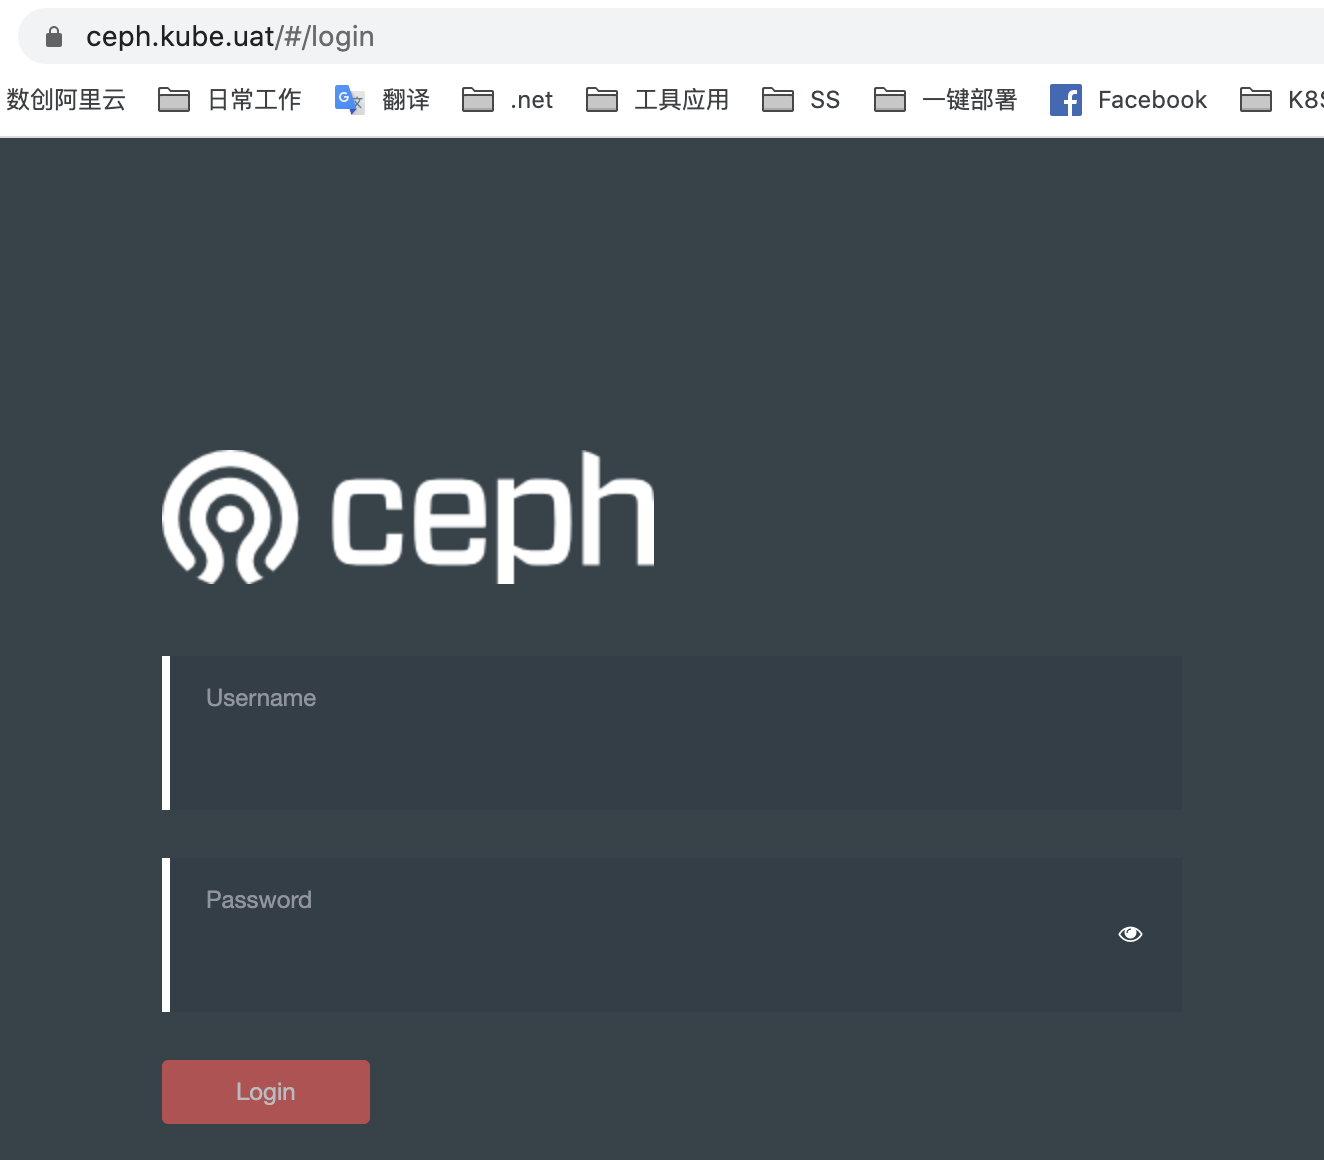
Task: Open the 一键部署 folder icon
Action: point(889,99)
